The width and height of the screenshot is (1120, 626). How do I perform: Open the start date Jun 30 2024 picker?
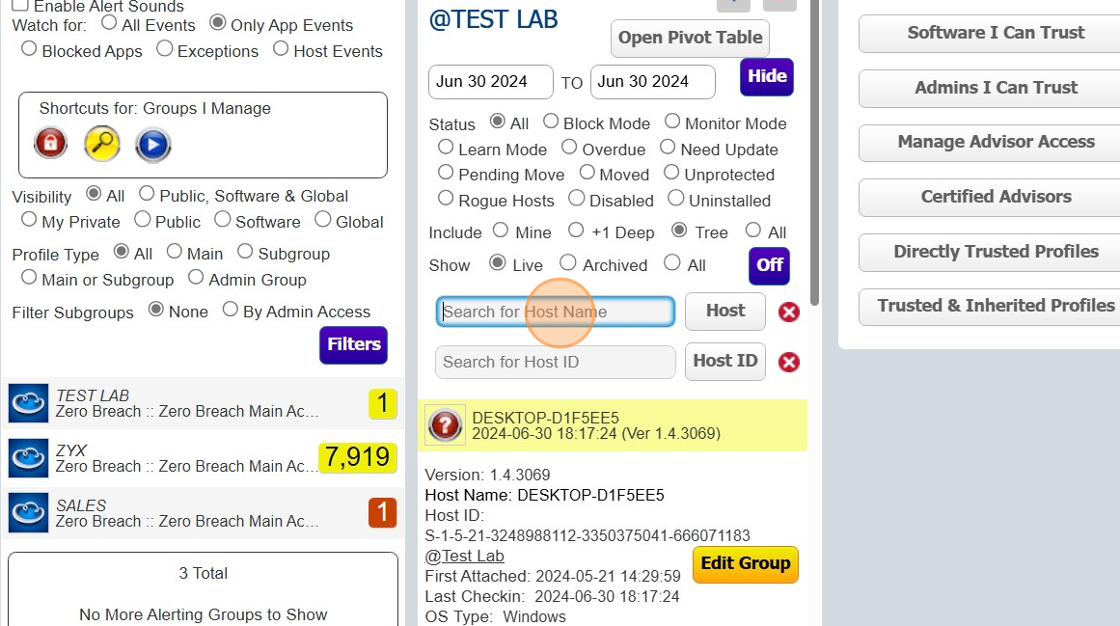click(490, 82)
